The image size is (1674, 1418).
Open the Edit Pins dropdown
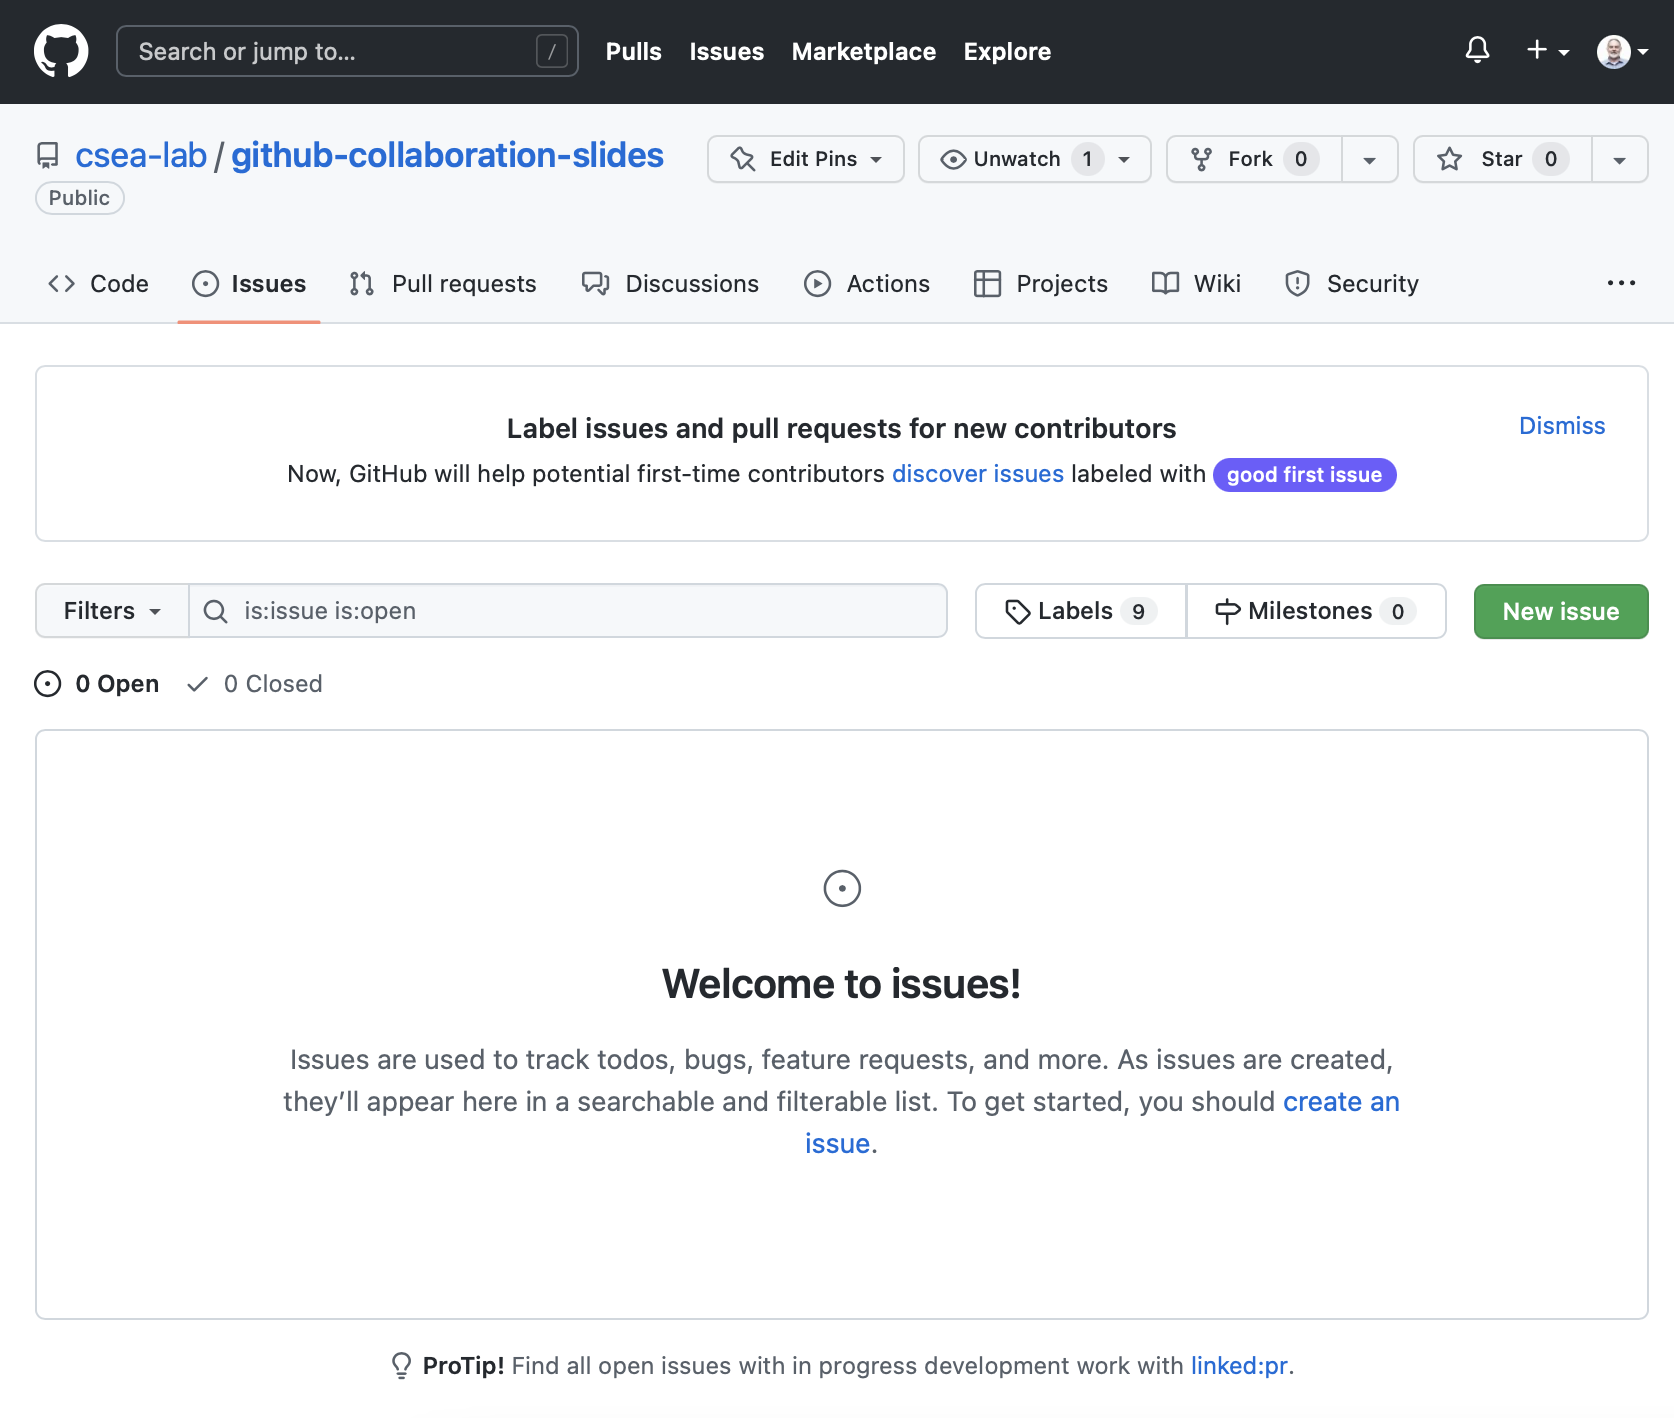805,159
